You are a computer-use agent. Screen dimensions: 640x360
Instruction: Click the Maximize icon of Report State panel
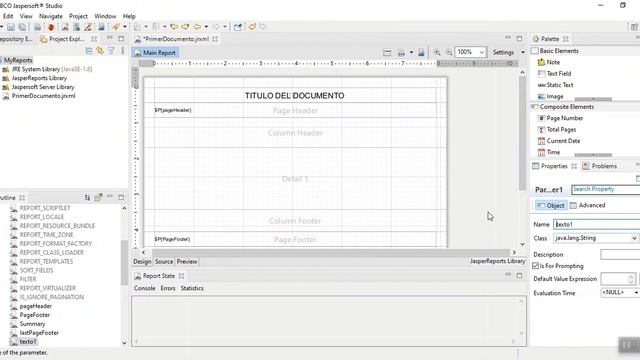click(x=519, y=276)
